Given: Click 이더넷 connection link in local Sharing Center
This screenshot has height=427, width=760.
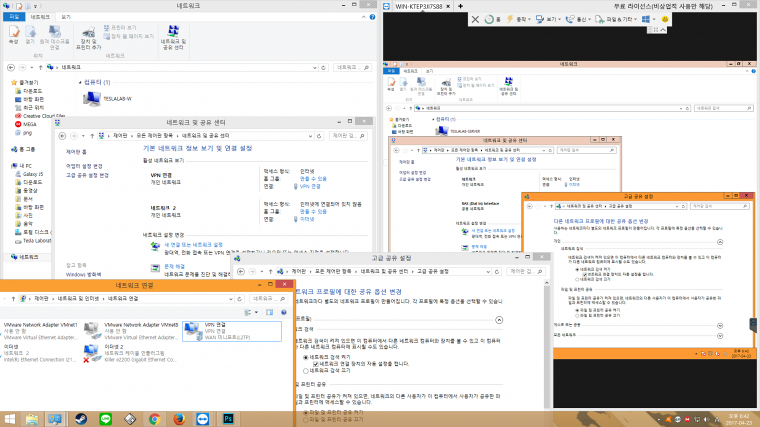Looking at the screenshot, I should (307, 220).
